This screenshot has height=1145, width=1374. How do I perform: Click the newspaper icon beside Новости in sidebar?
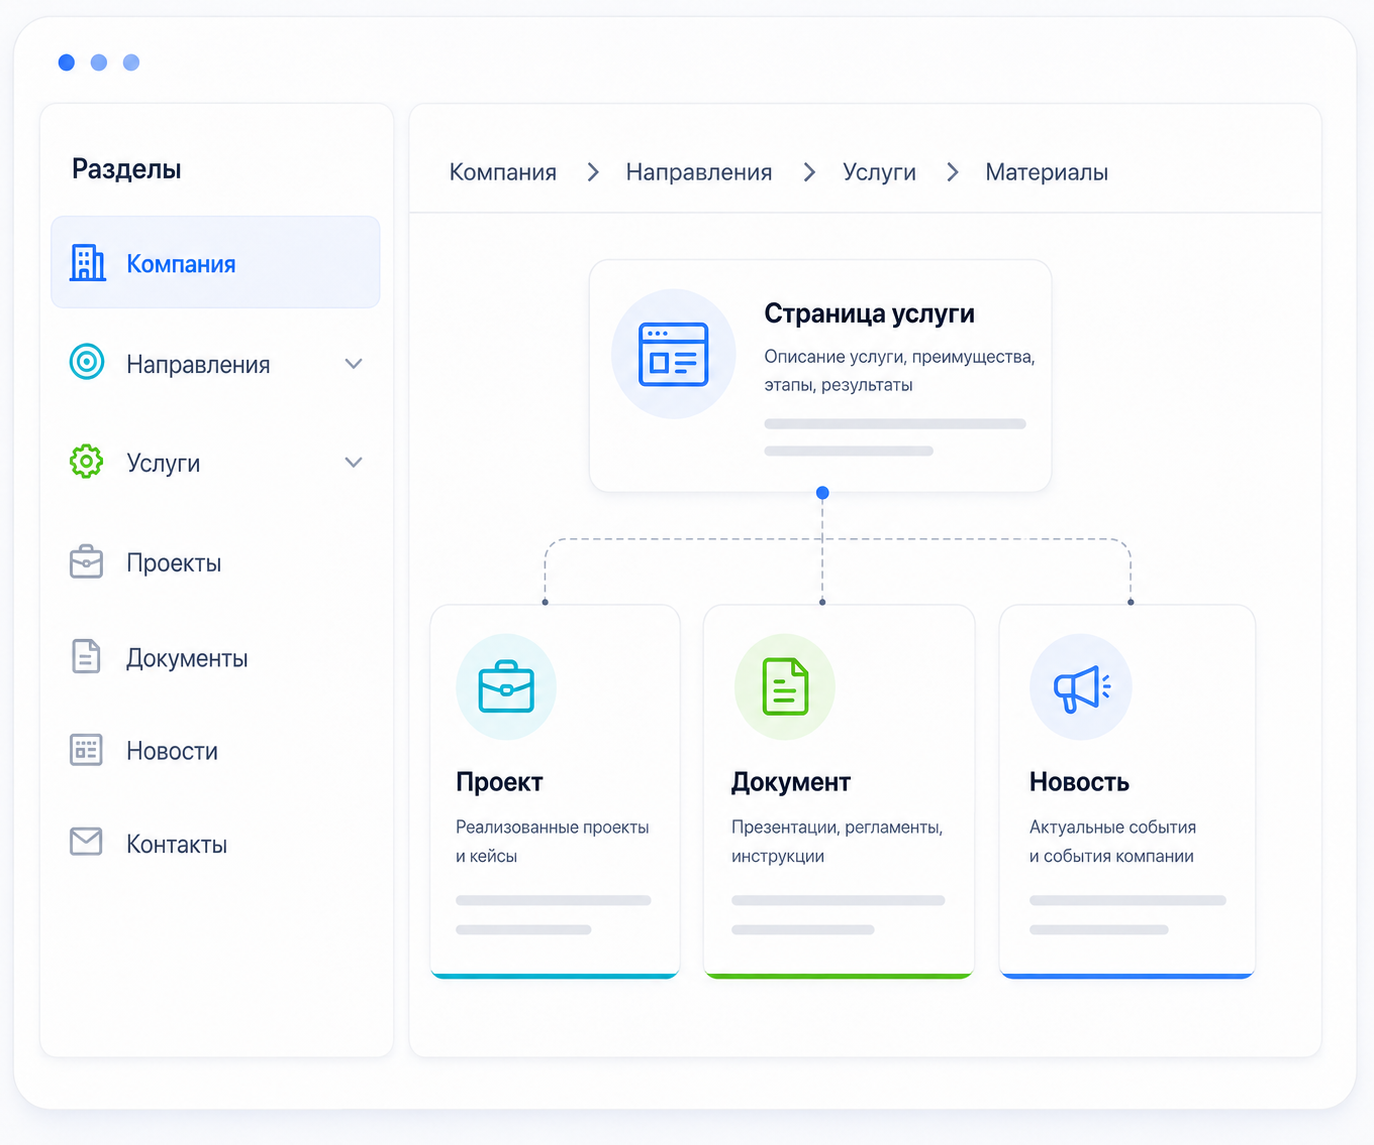pyautogui.click(x=87, y=750)
